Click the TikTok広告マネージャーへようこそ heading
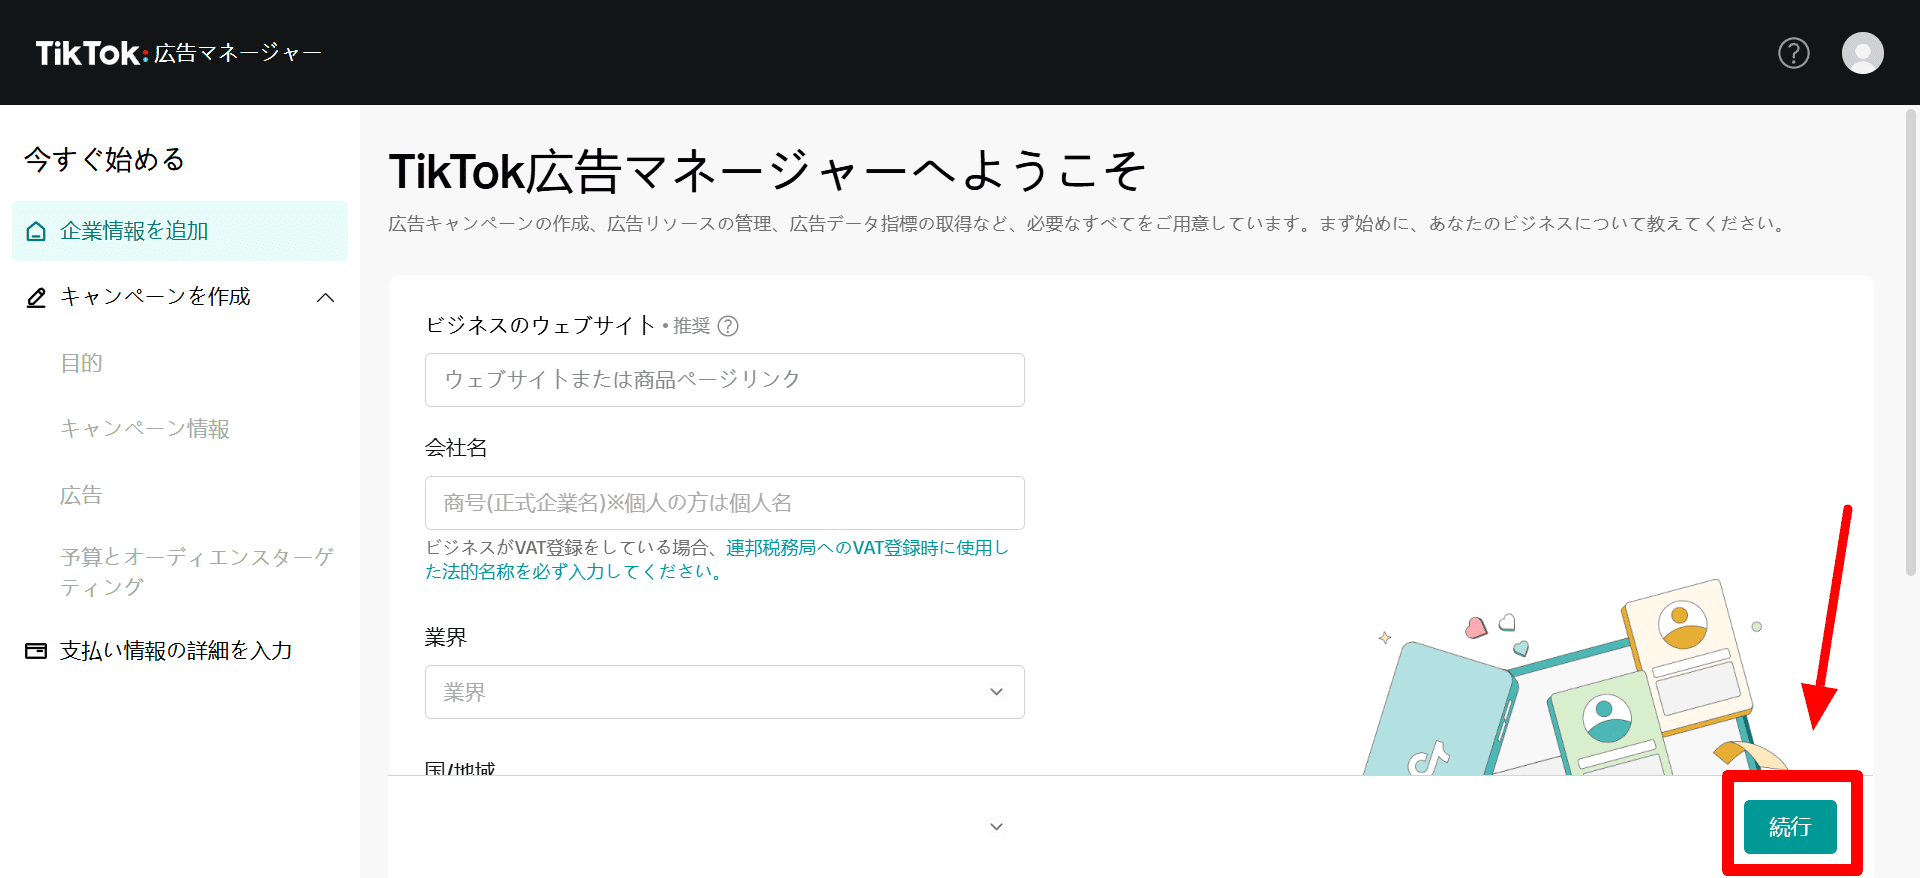This screenshot has width=1920, height=878. 767,171
